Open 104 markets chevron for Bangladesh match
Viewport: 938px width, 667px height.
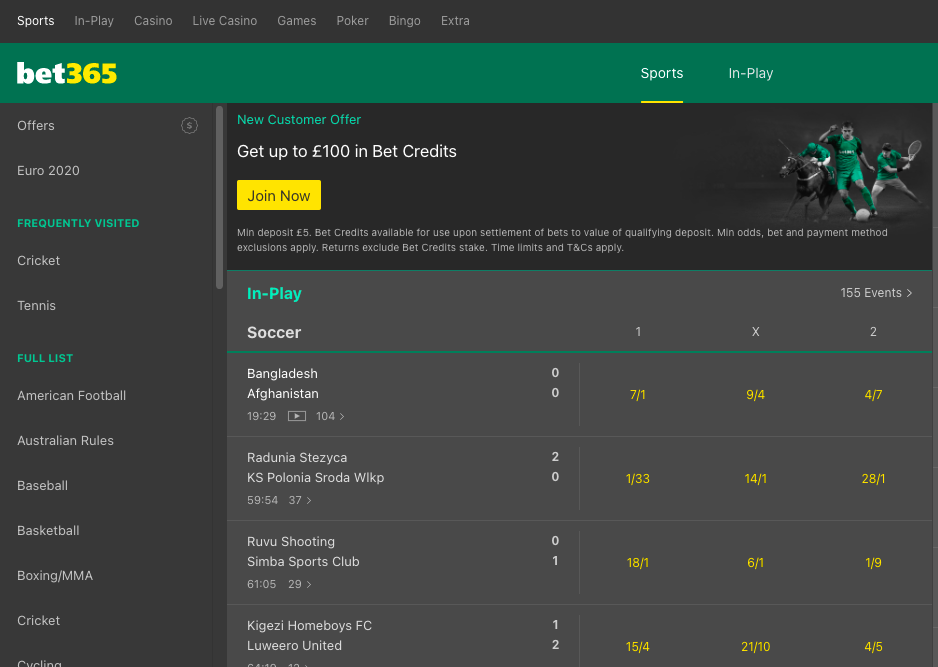(x=330, y=416)
